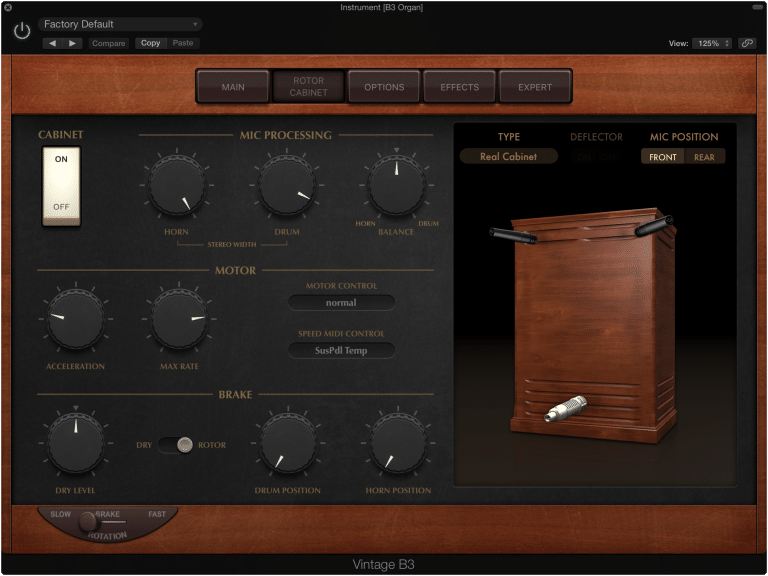768x576 pixels.
Task: Click the Vintage B3 title text
Action: (x=384, y=565)
